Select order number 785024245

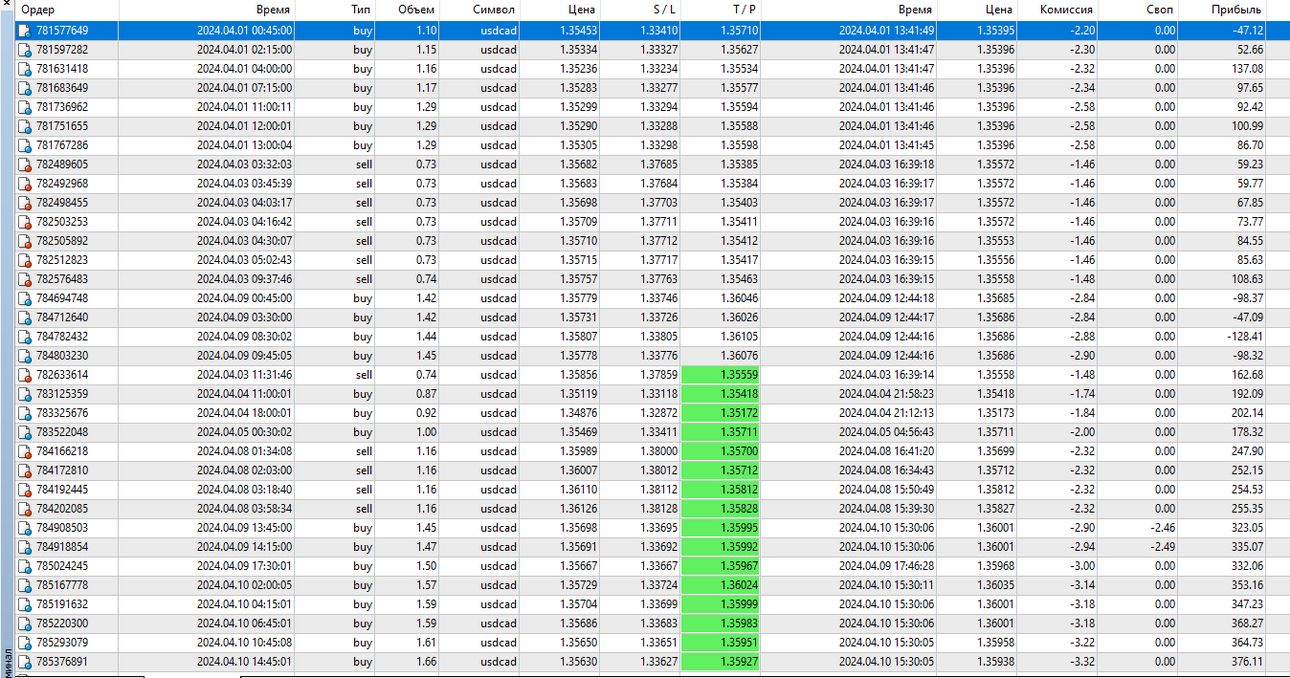point(62,566)
